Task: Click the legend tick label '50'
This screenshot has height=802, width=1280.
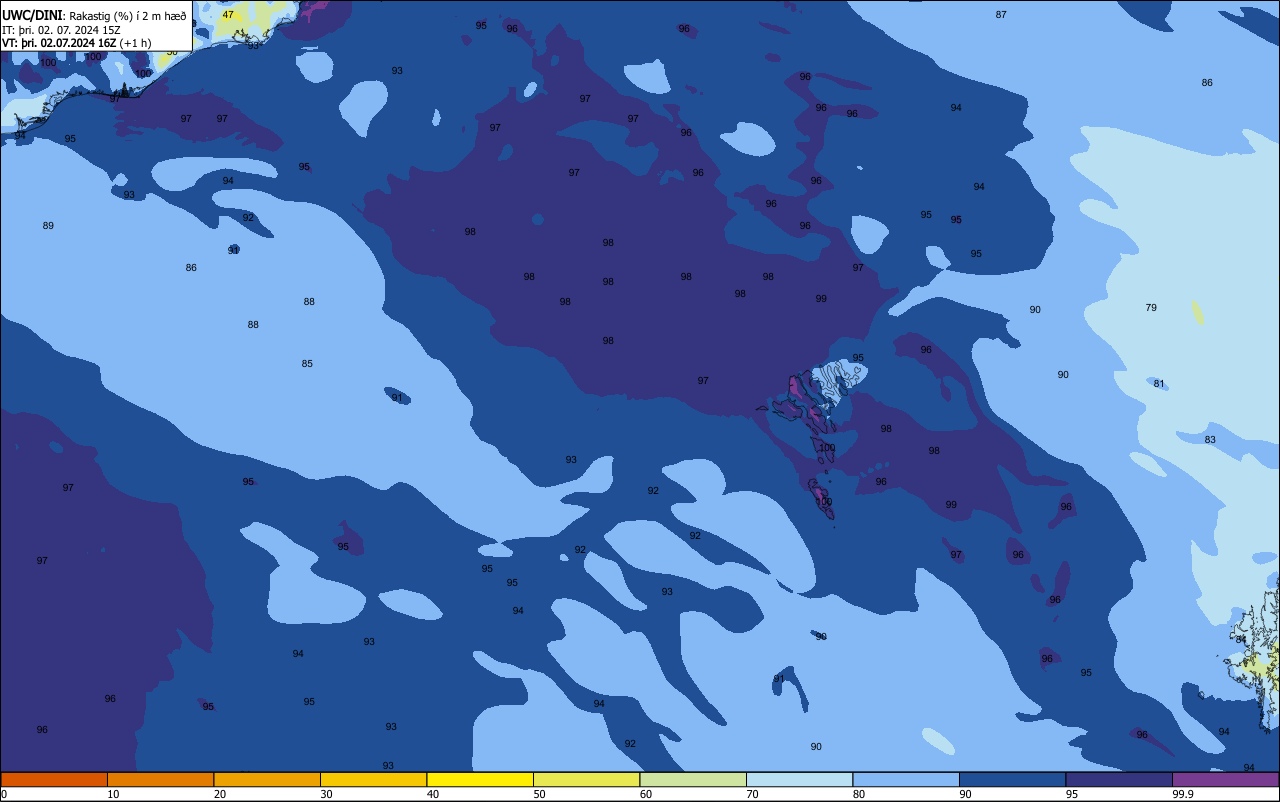Action: click(539, 794)
